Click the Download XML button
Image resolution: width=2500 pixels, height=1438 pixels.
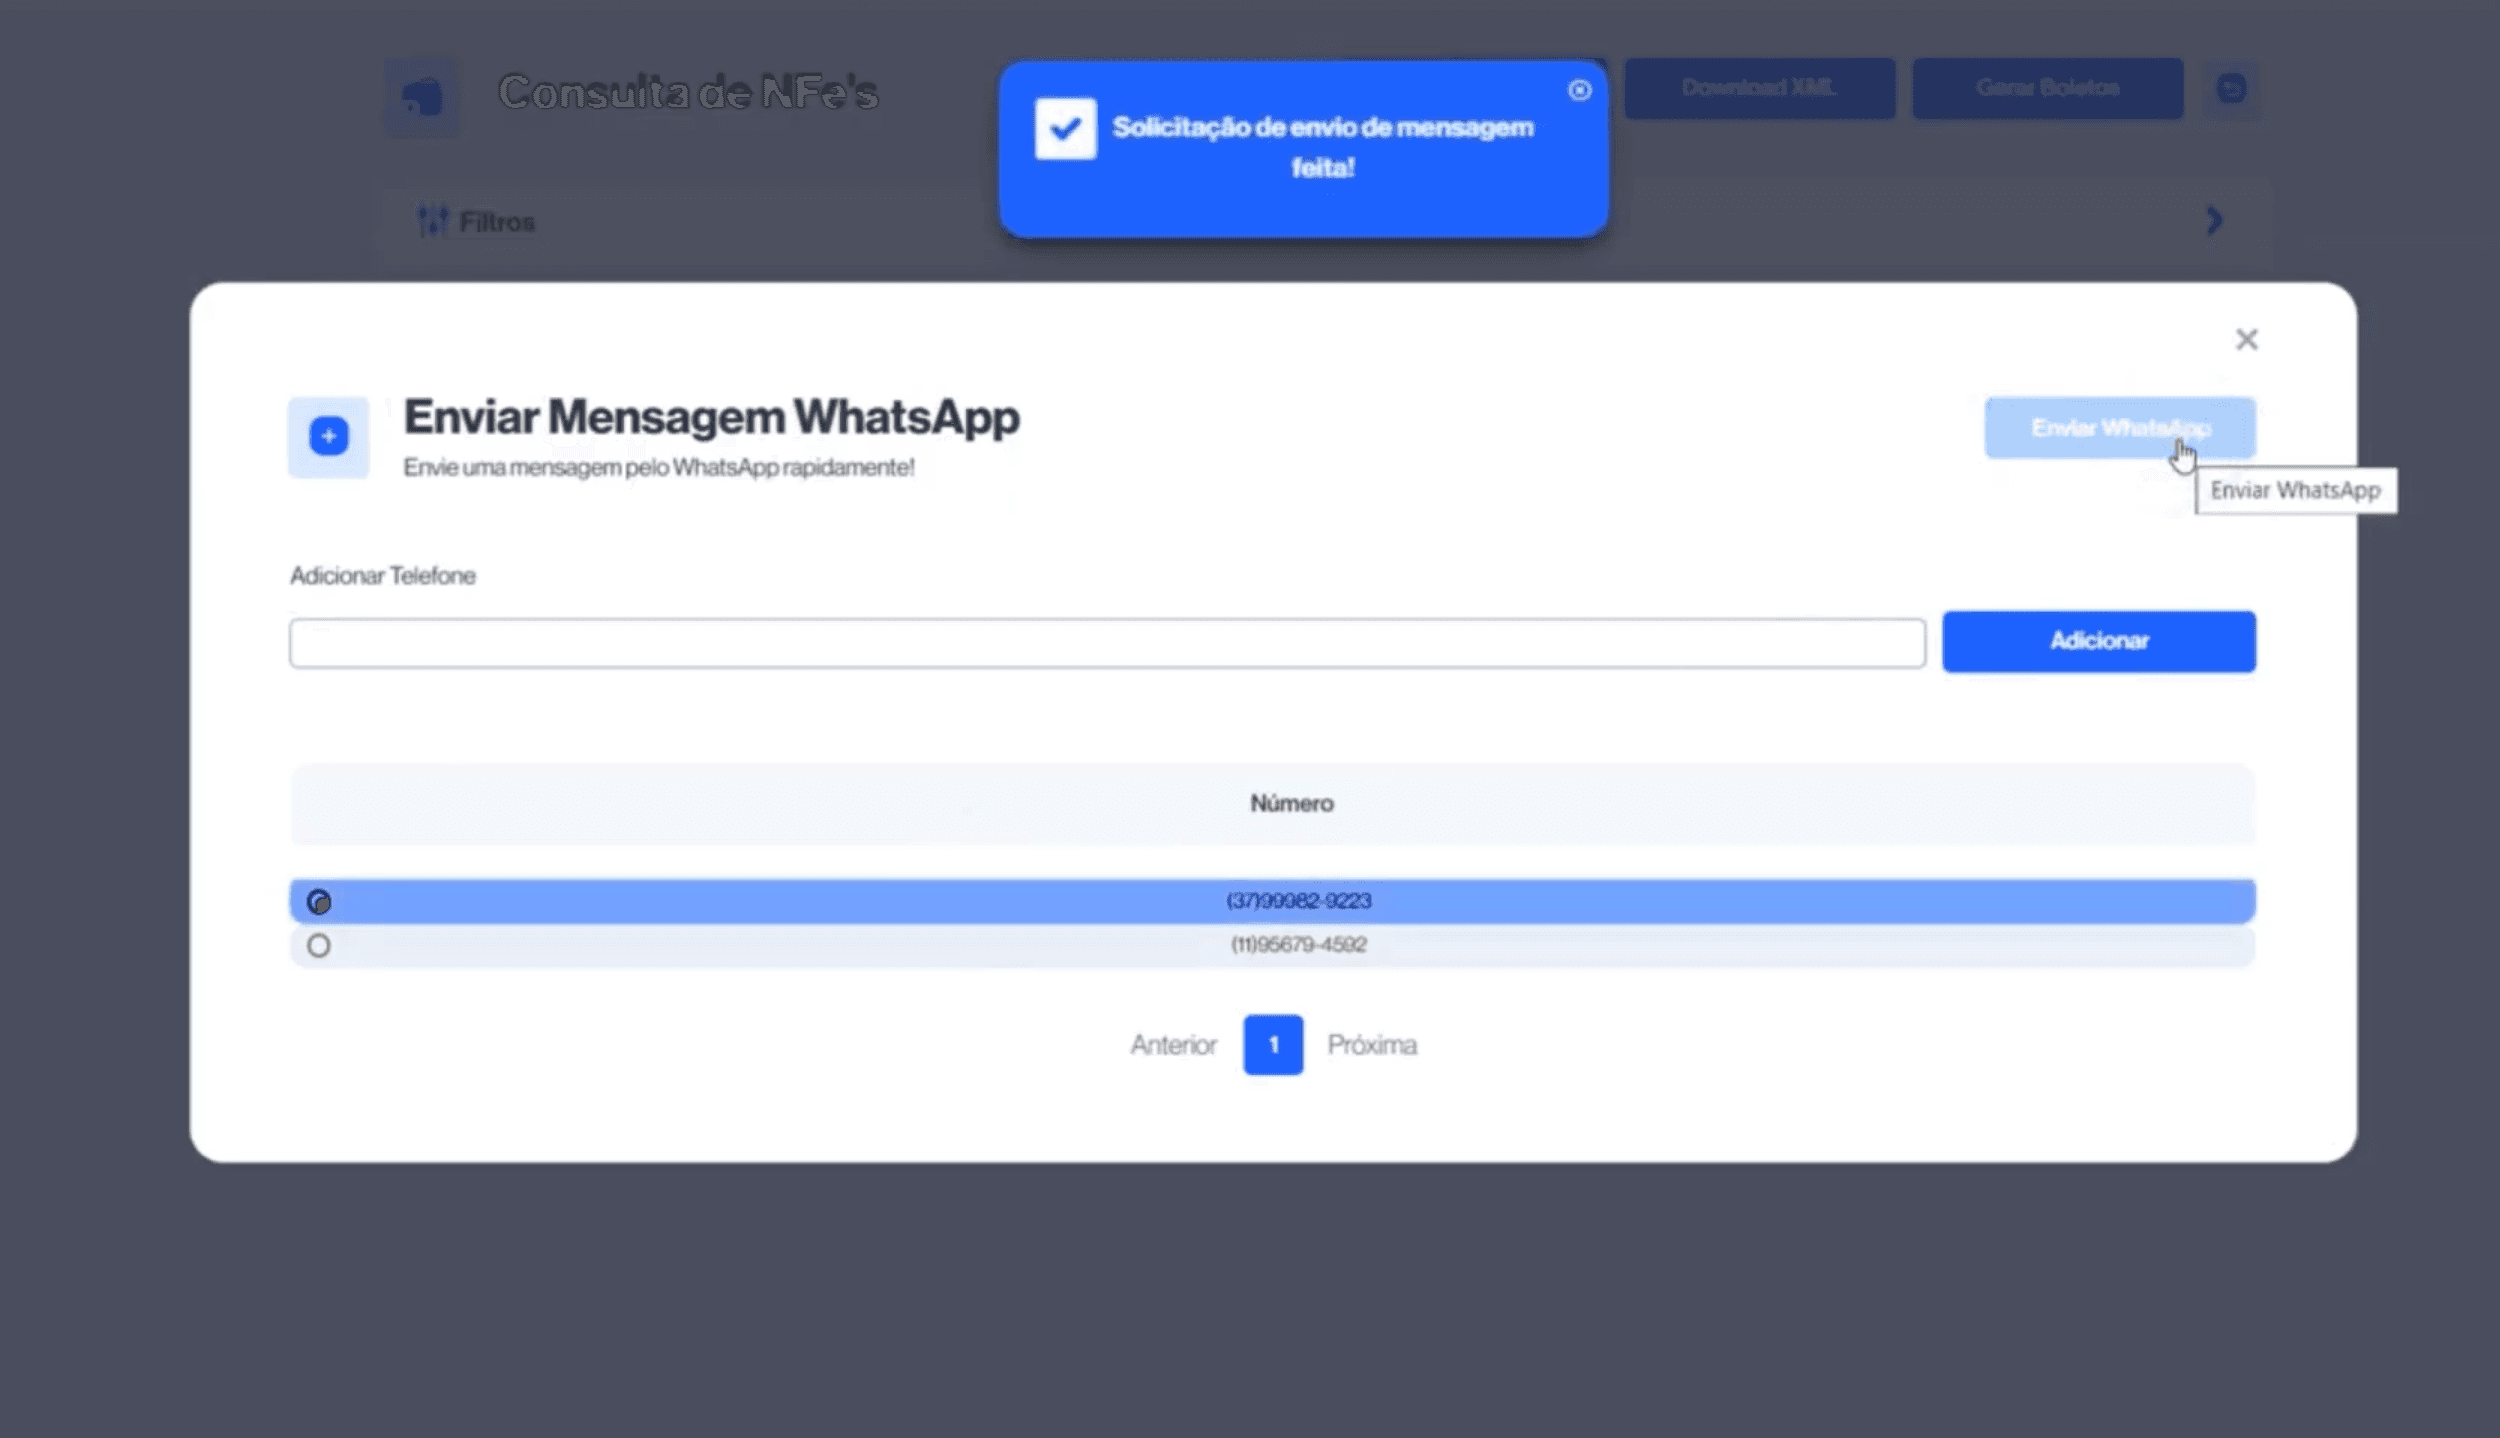(x=1760, y=88)
